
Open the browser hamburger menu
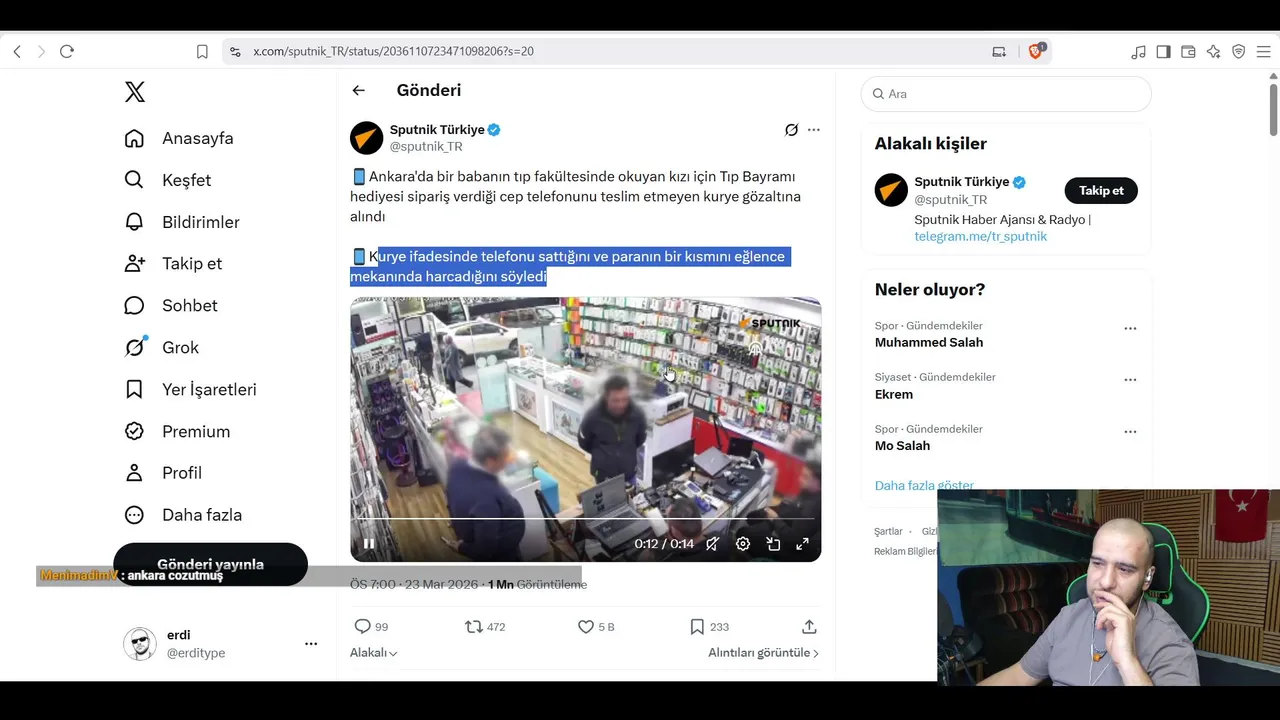coord(1263,51)
